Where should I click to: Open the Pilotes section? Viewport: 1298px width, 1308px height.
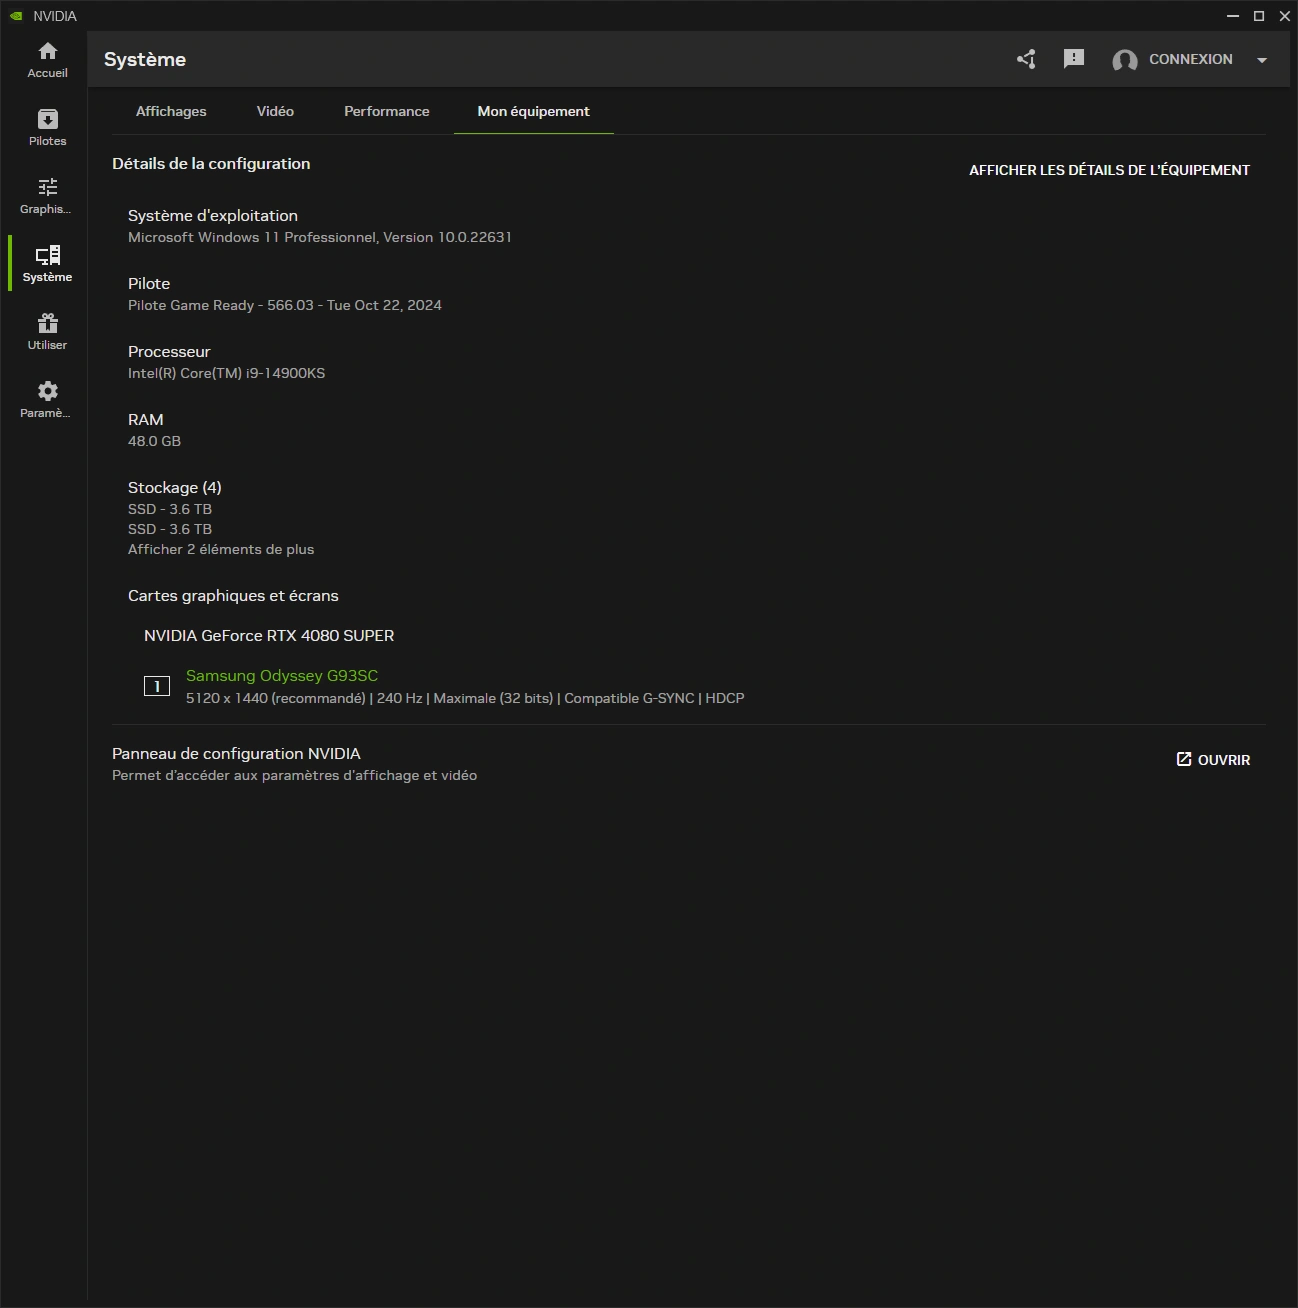(47, 128)
